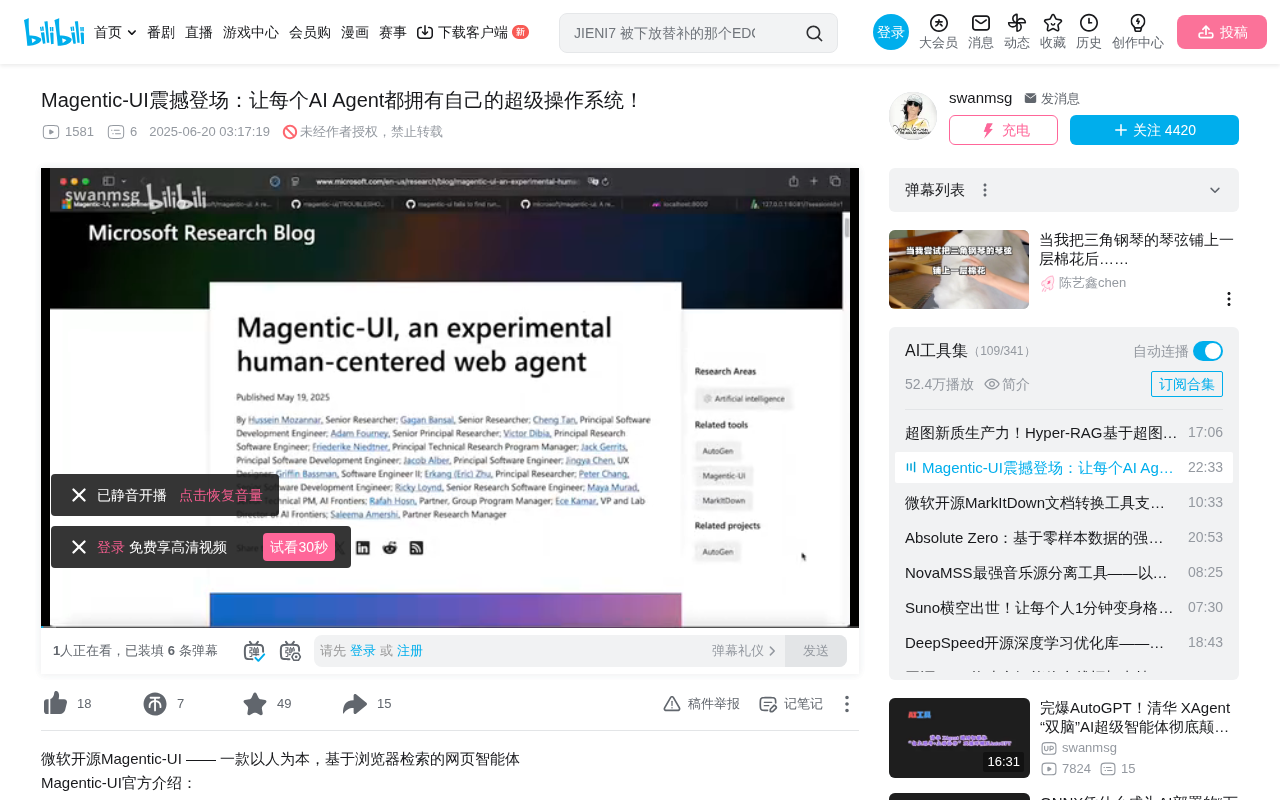1280x800 pixels.
Task: Select current Magentic-UI playlist entry
Action: (x=1064, y=468)
